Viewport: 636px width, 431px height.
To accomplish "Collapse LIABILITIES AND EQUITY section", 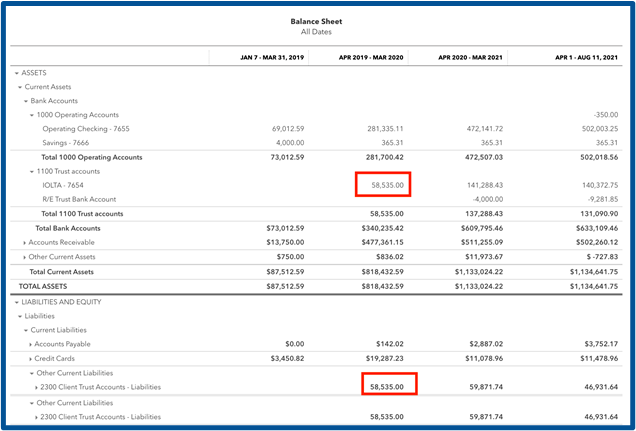I will pyautogui.click(x=17, y=302).
